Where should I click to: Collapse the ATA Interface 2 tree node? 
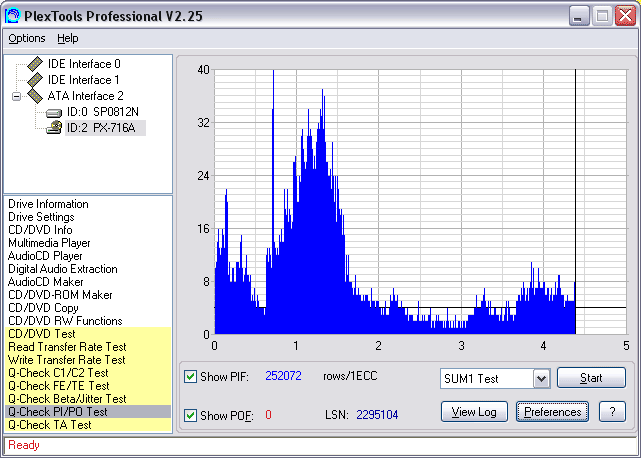[16, 97]
